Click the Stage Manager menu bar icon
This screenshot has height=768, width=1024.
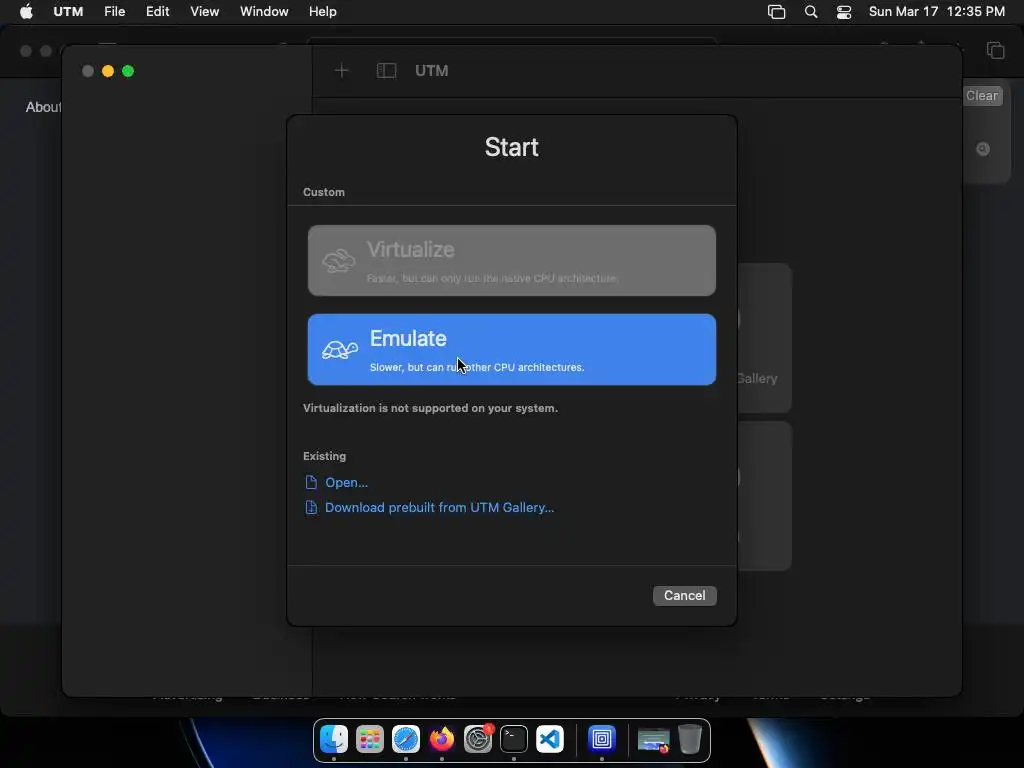(776, 12)
